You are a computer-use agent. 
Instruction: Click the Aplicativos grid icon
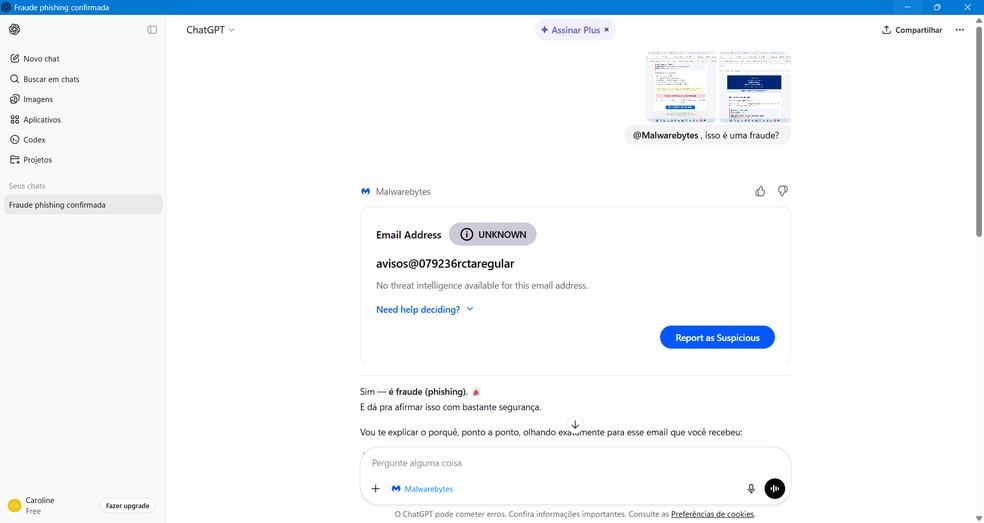click(14, 119)
